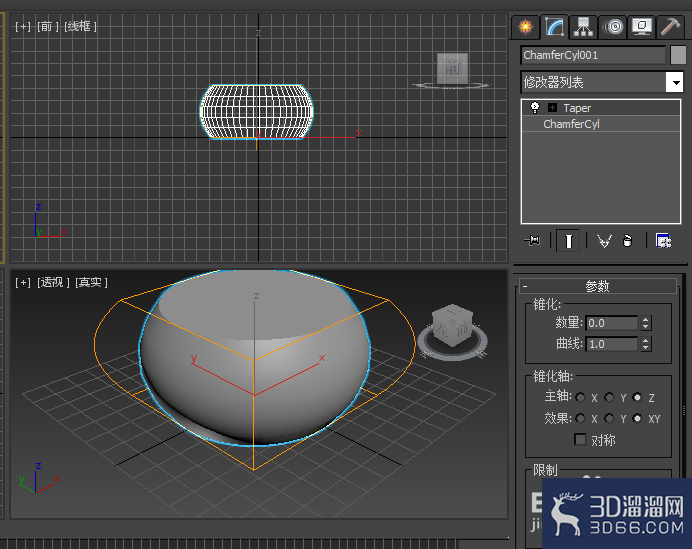The image size is (692, 549).
Task: Select effect axis XY radio button
Action: click(x=637, y=418)
